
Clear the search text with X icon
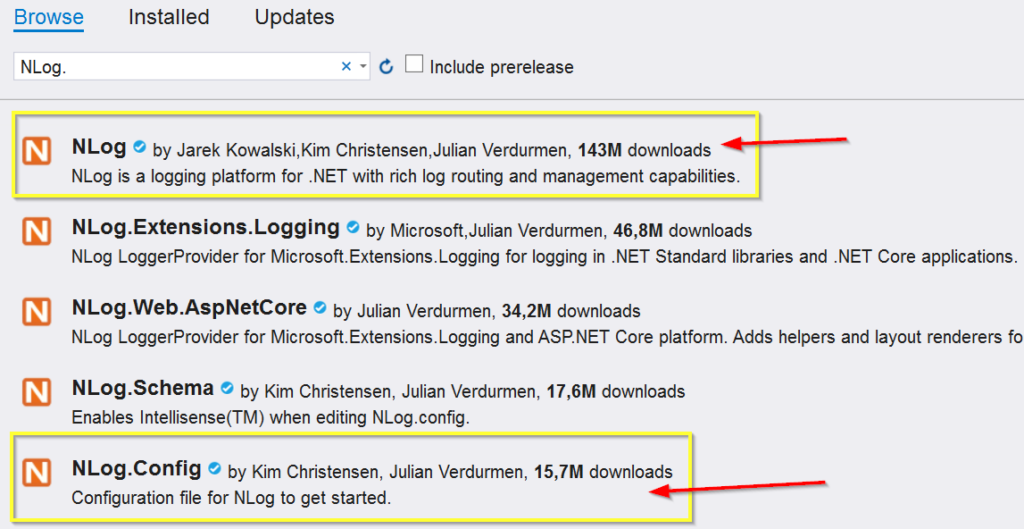coord(346,67)
